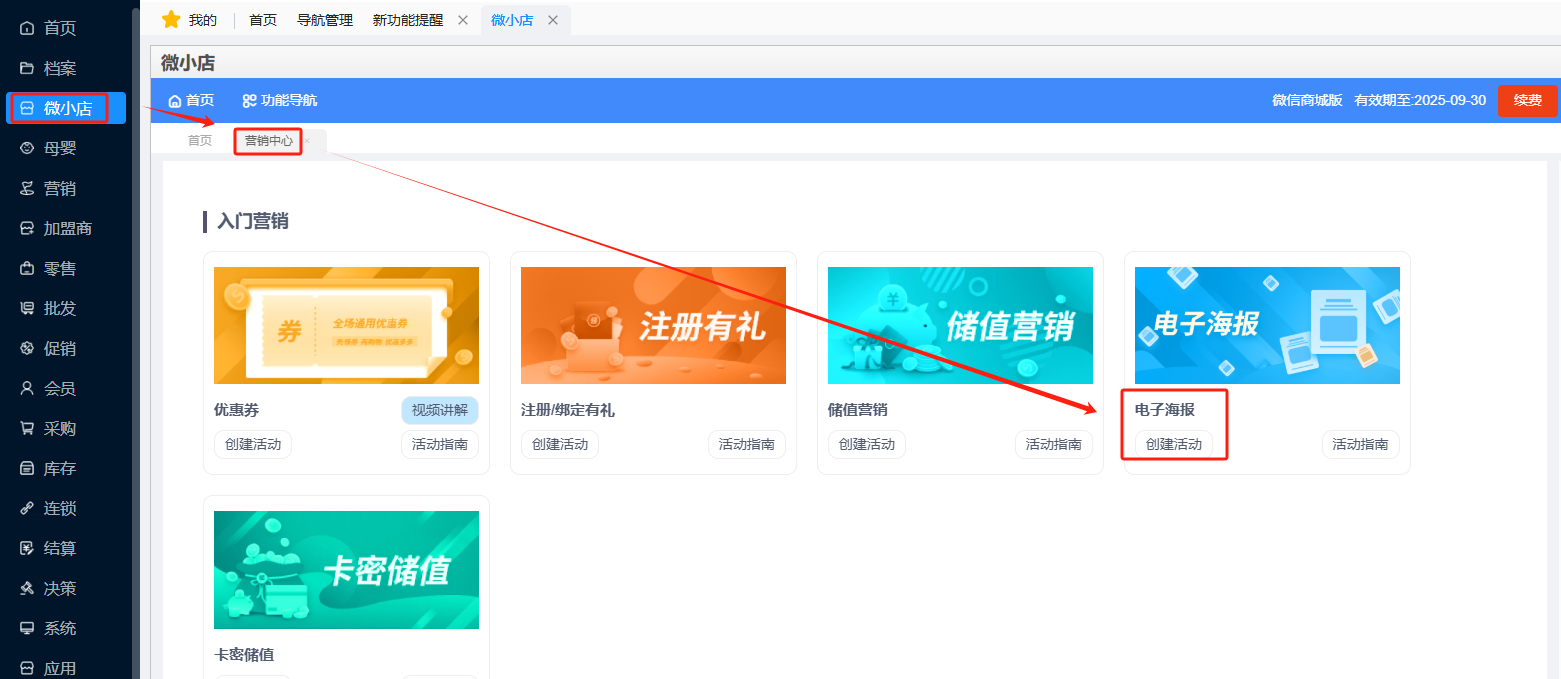This screenshot has width=1561, height=679.
Task: Open the 注册有礼 banner image
Action: coord(653,325)
